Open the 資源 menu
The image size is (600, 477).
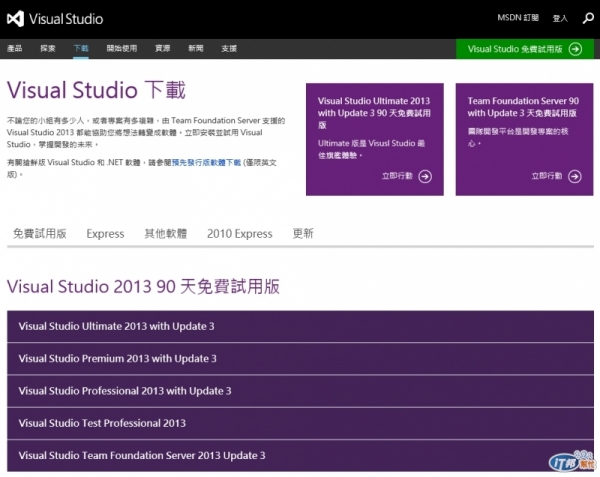(x=162, y=48)
